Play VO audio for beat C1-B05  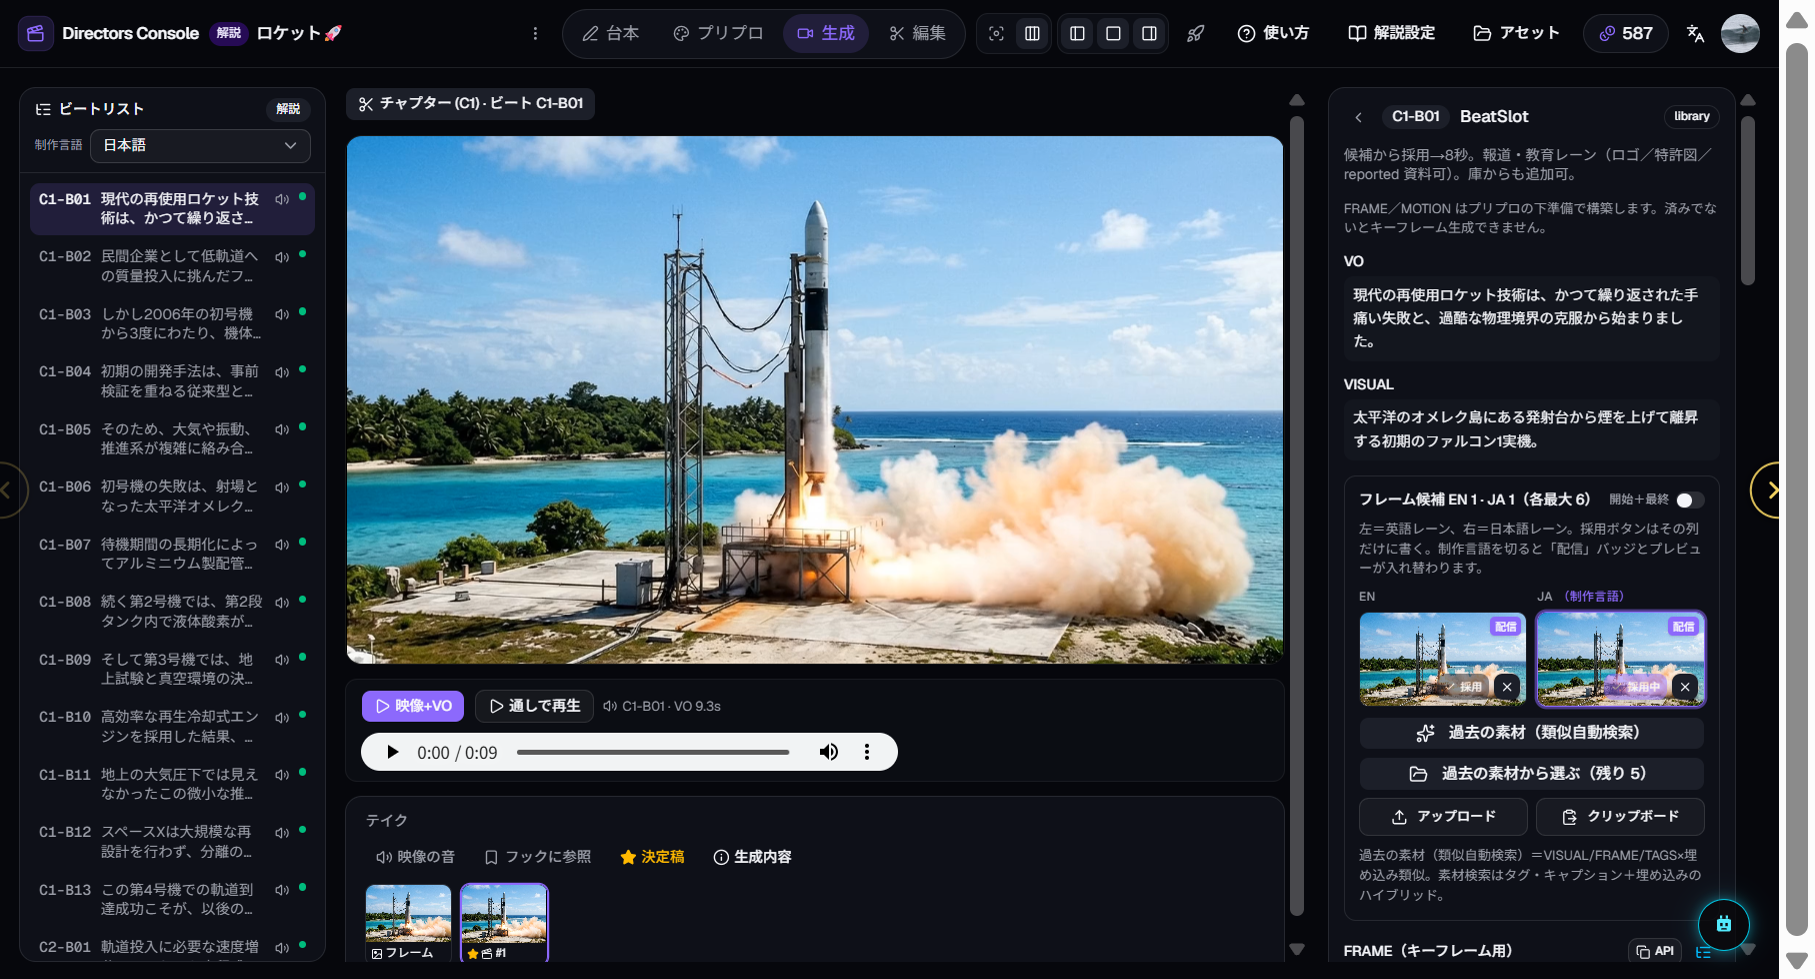pos(282,430)
